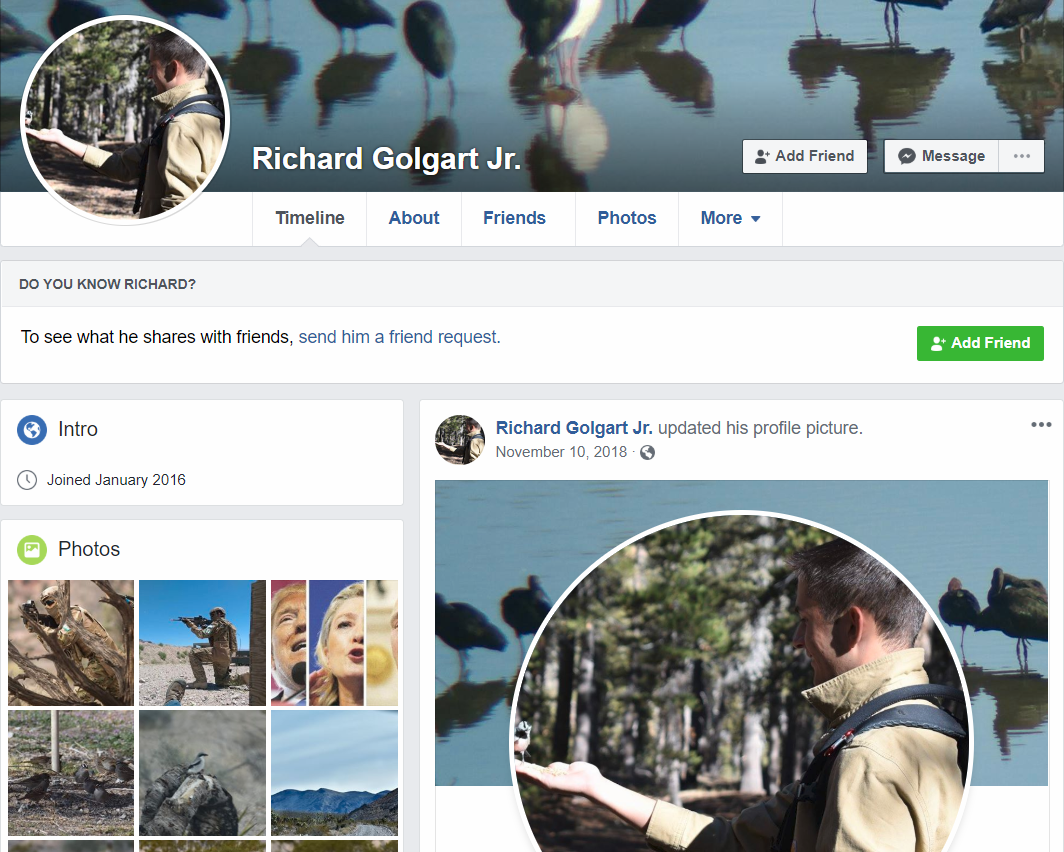The height and width of the screenshot is (852, 1064).
Task: Open the Photos tab
Action: tap(627, 218)
